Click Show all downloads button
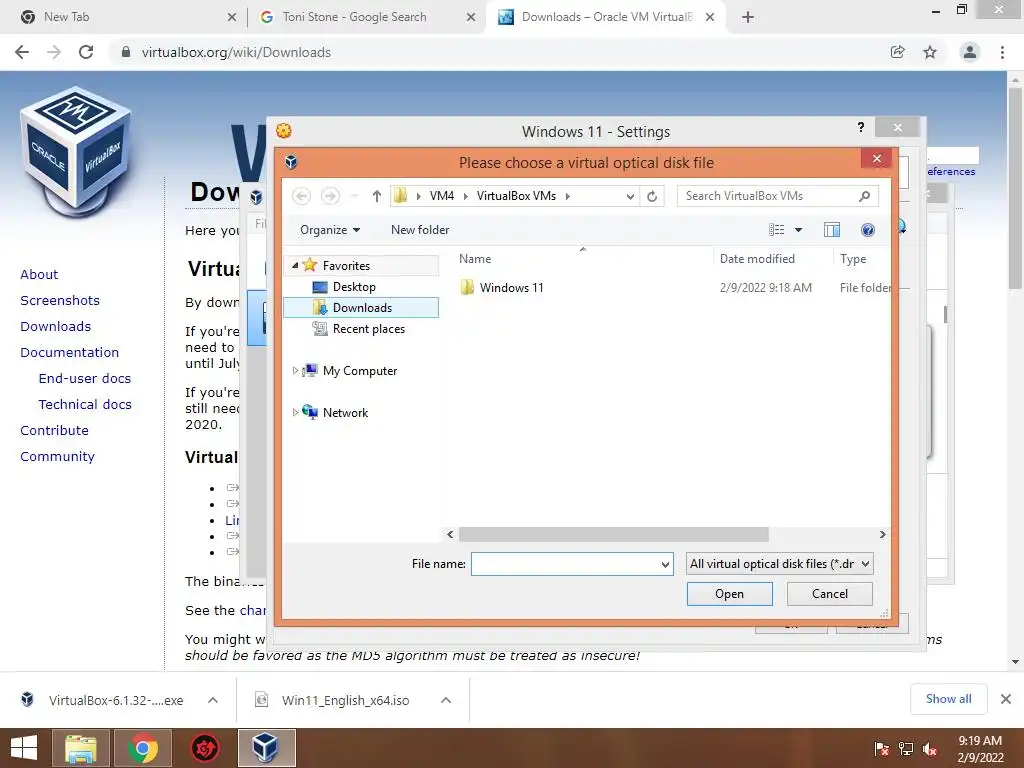Image resolution: width=1024 pixels, height=768 pixels. pyautogui.click(x=948, y=699)
